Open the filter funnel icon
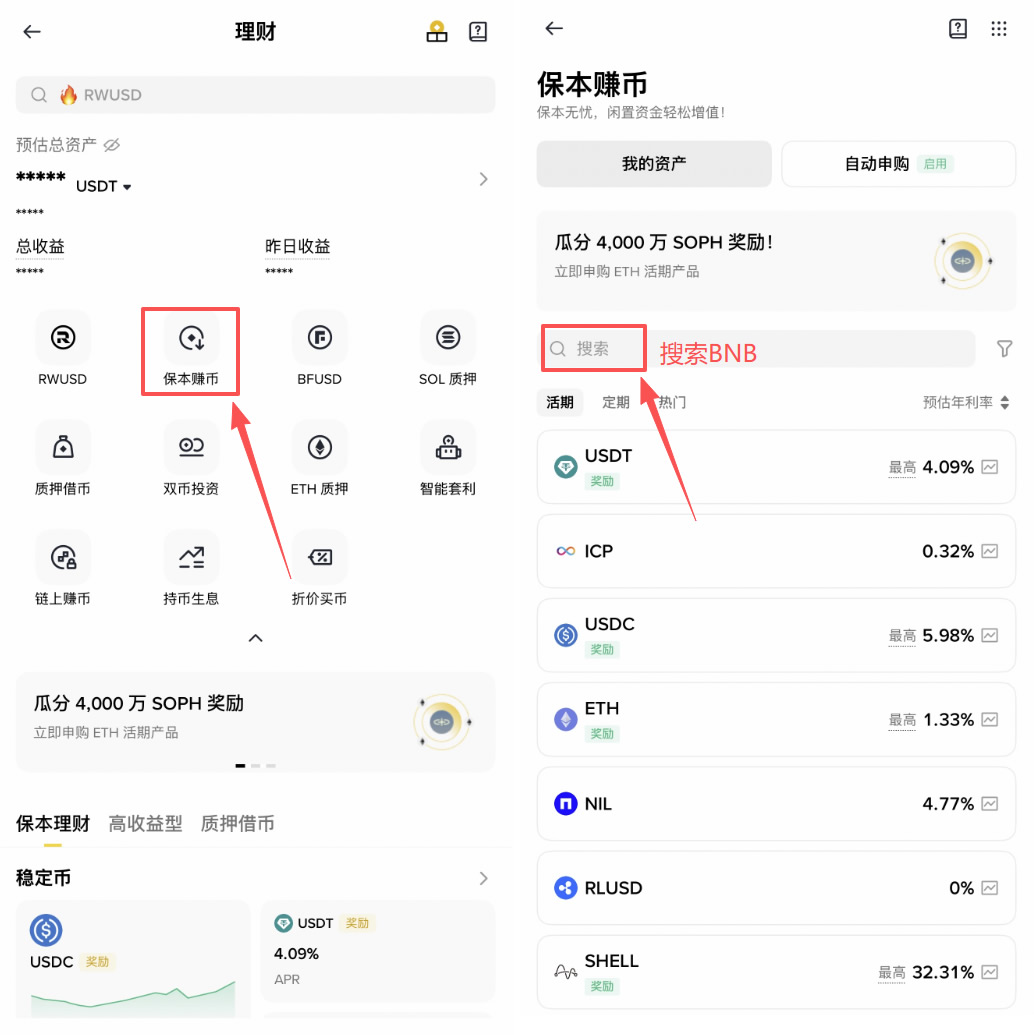1034x1035 pixels. (1004, 349)
